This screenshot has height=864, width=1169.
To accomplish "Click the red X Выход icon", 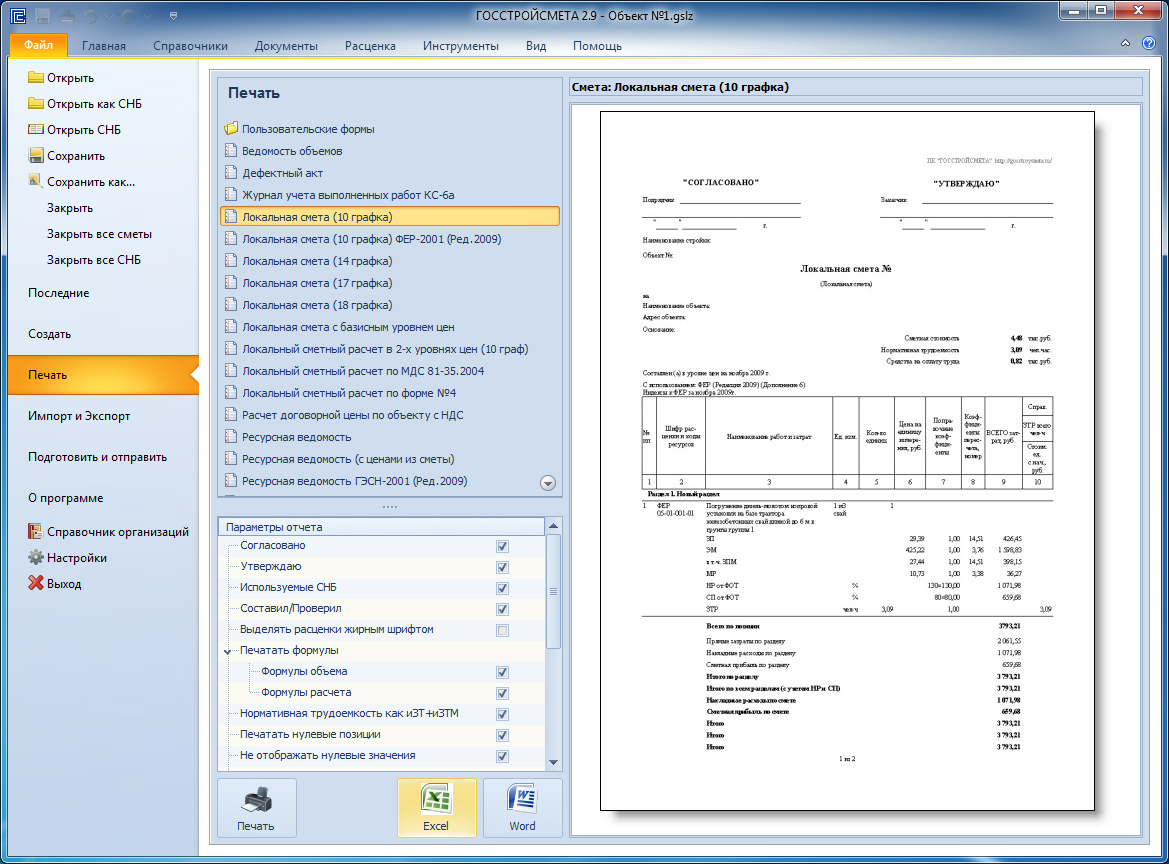I will [x=36, y=583].
